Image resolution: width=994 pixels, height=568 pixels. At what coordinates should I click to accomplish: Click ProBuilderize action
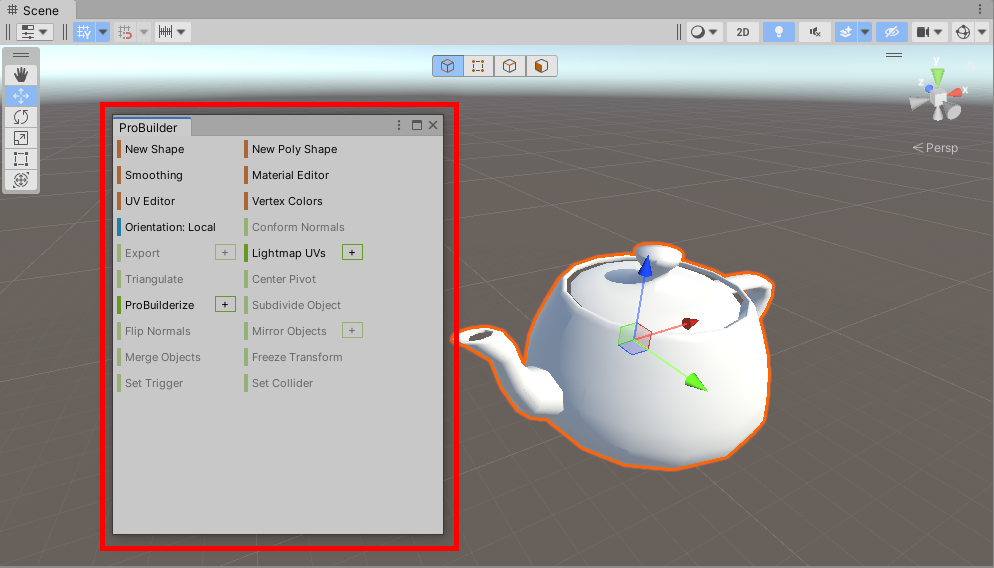tap(159, 305)
